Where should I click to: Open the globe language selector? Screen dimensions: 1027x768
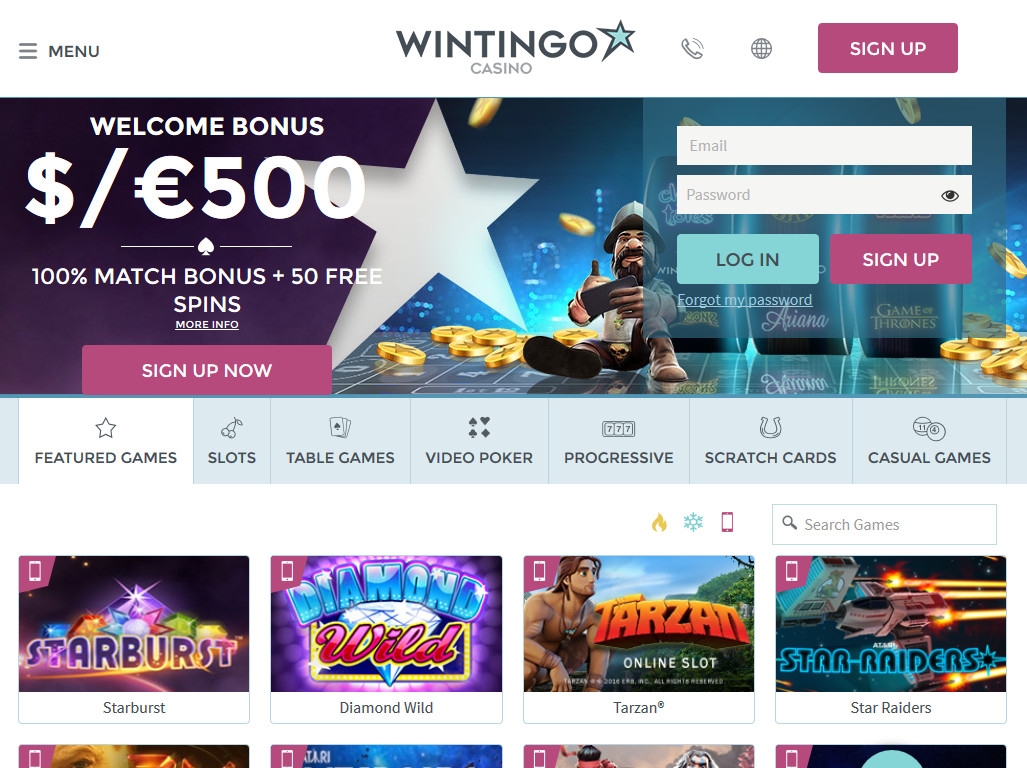point(761,48)
